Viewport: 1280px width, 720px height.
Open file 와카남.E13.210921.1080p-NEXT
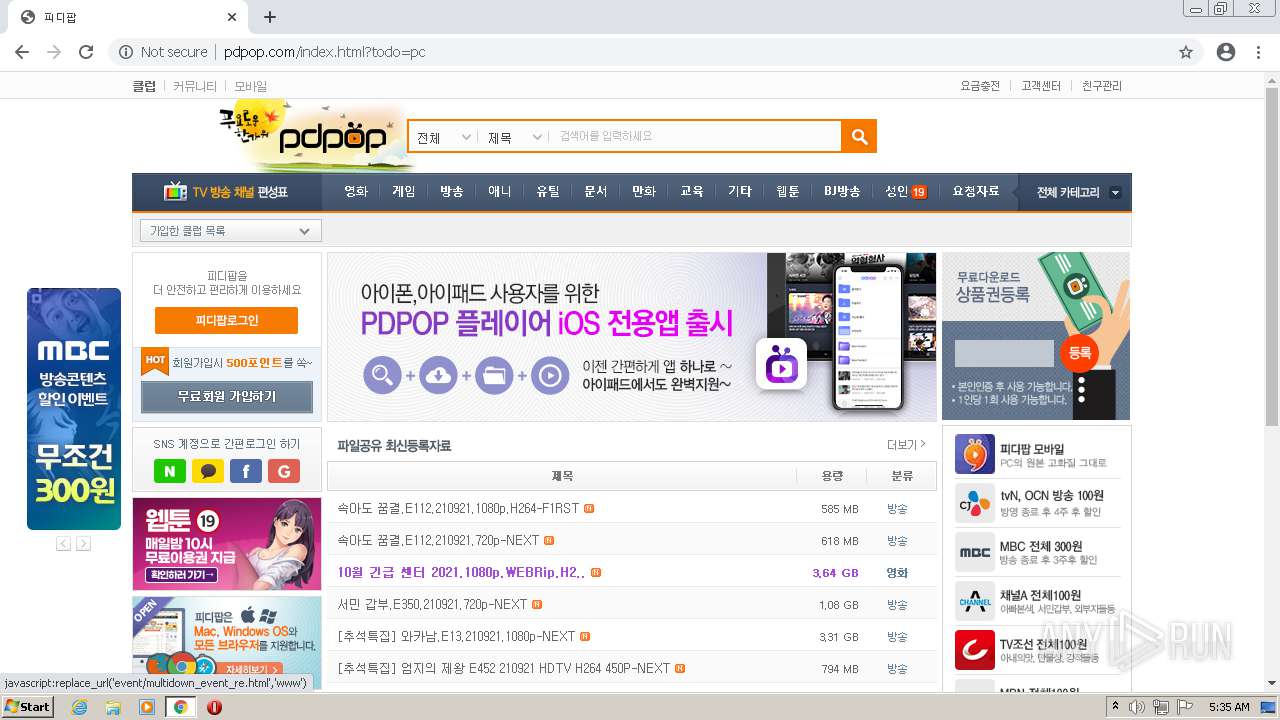(457, 637)
